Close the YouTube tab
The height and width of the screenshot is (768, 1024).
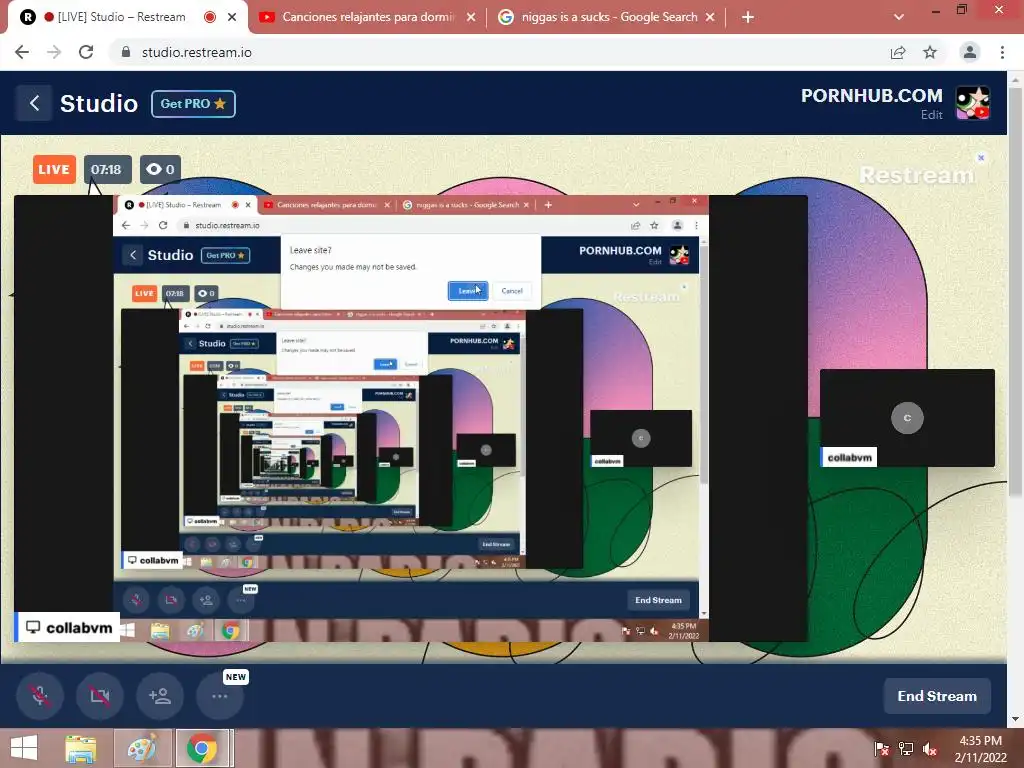click(x=471, y=18)
